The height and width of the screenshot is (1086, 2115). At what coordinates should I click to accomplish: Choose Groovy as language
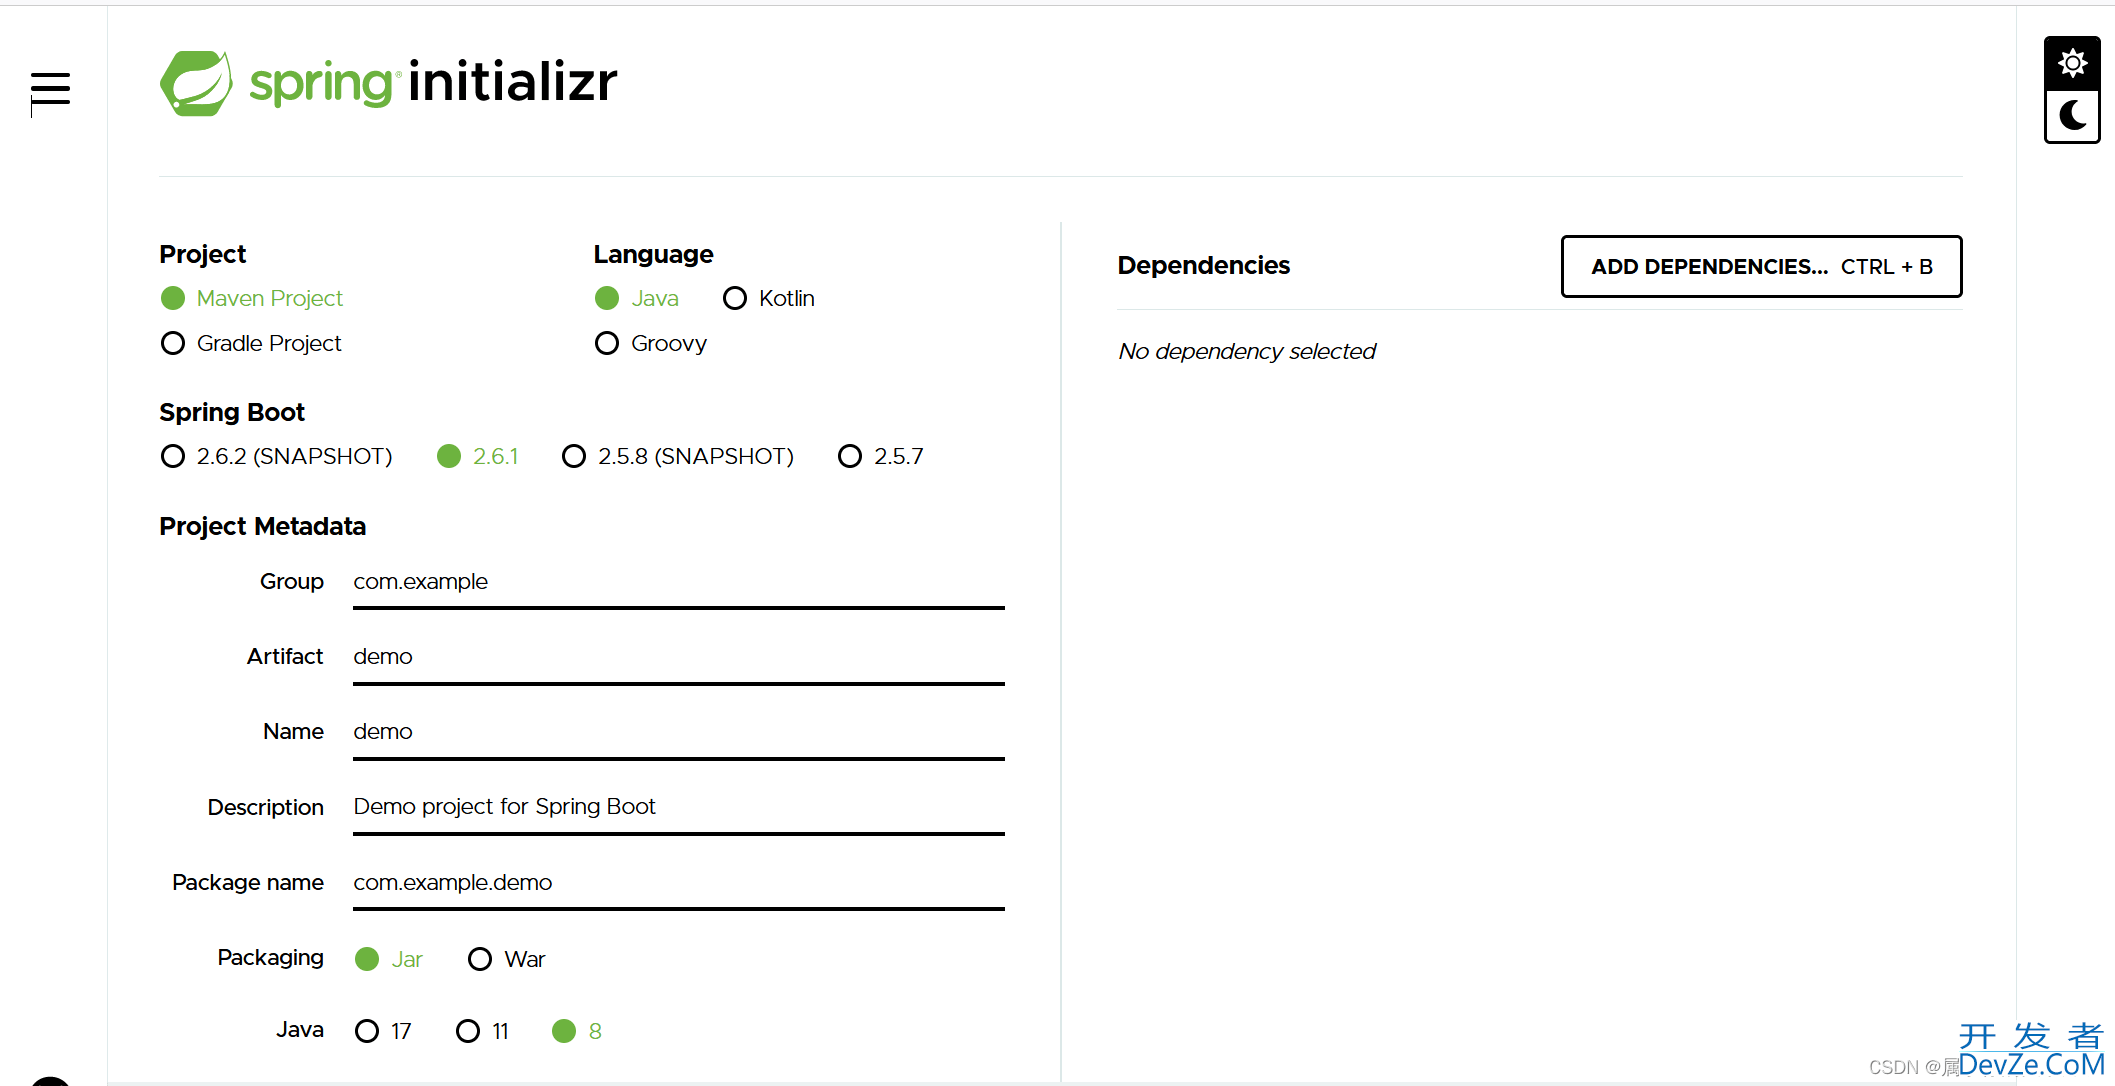coord(651,343)
